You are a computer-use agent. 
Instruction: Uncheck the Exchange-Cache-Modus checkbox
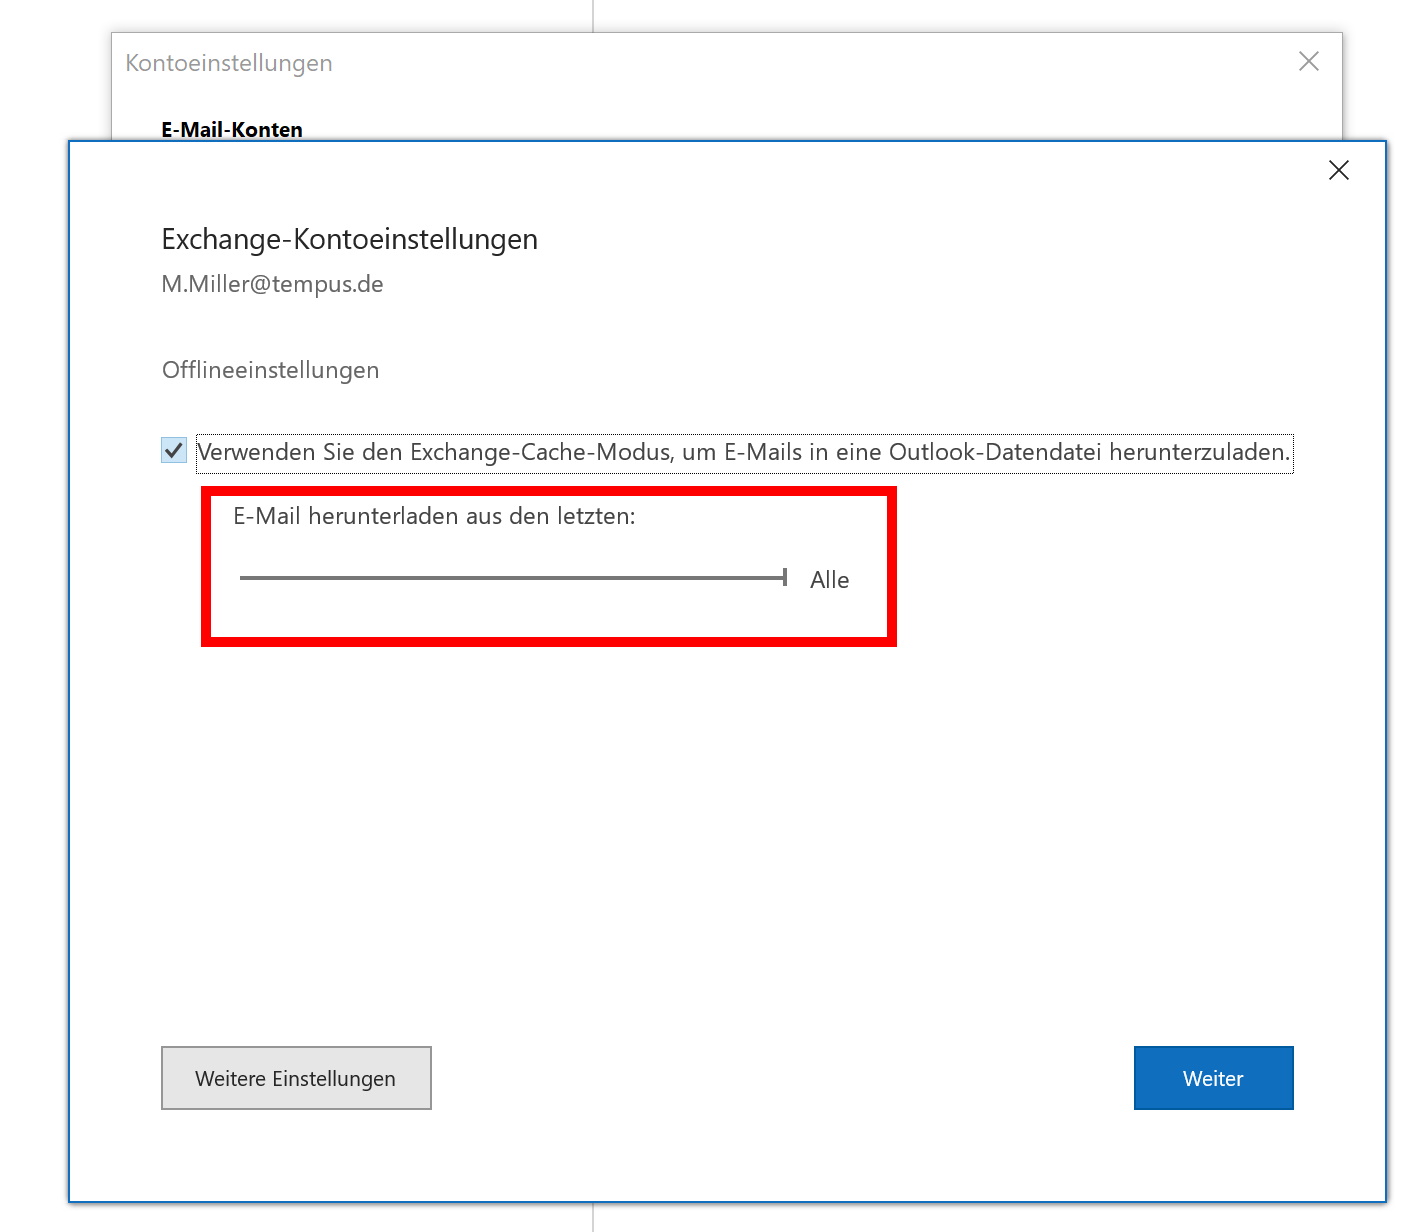click(x=174, y=450)
